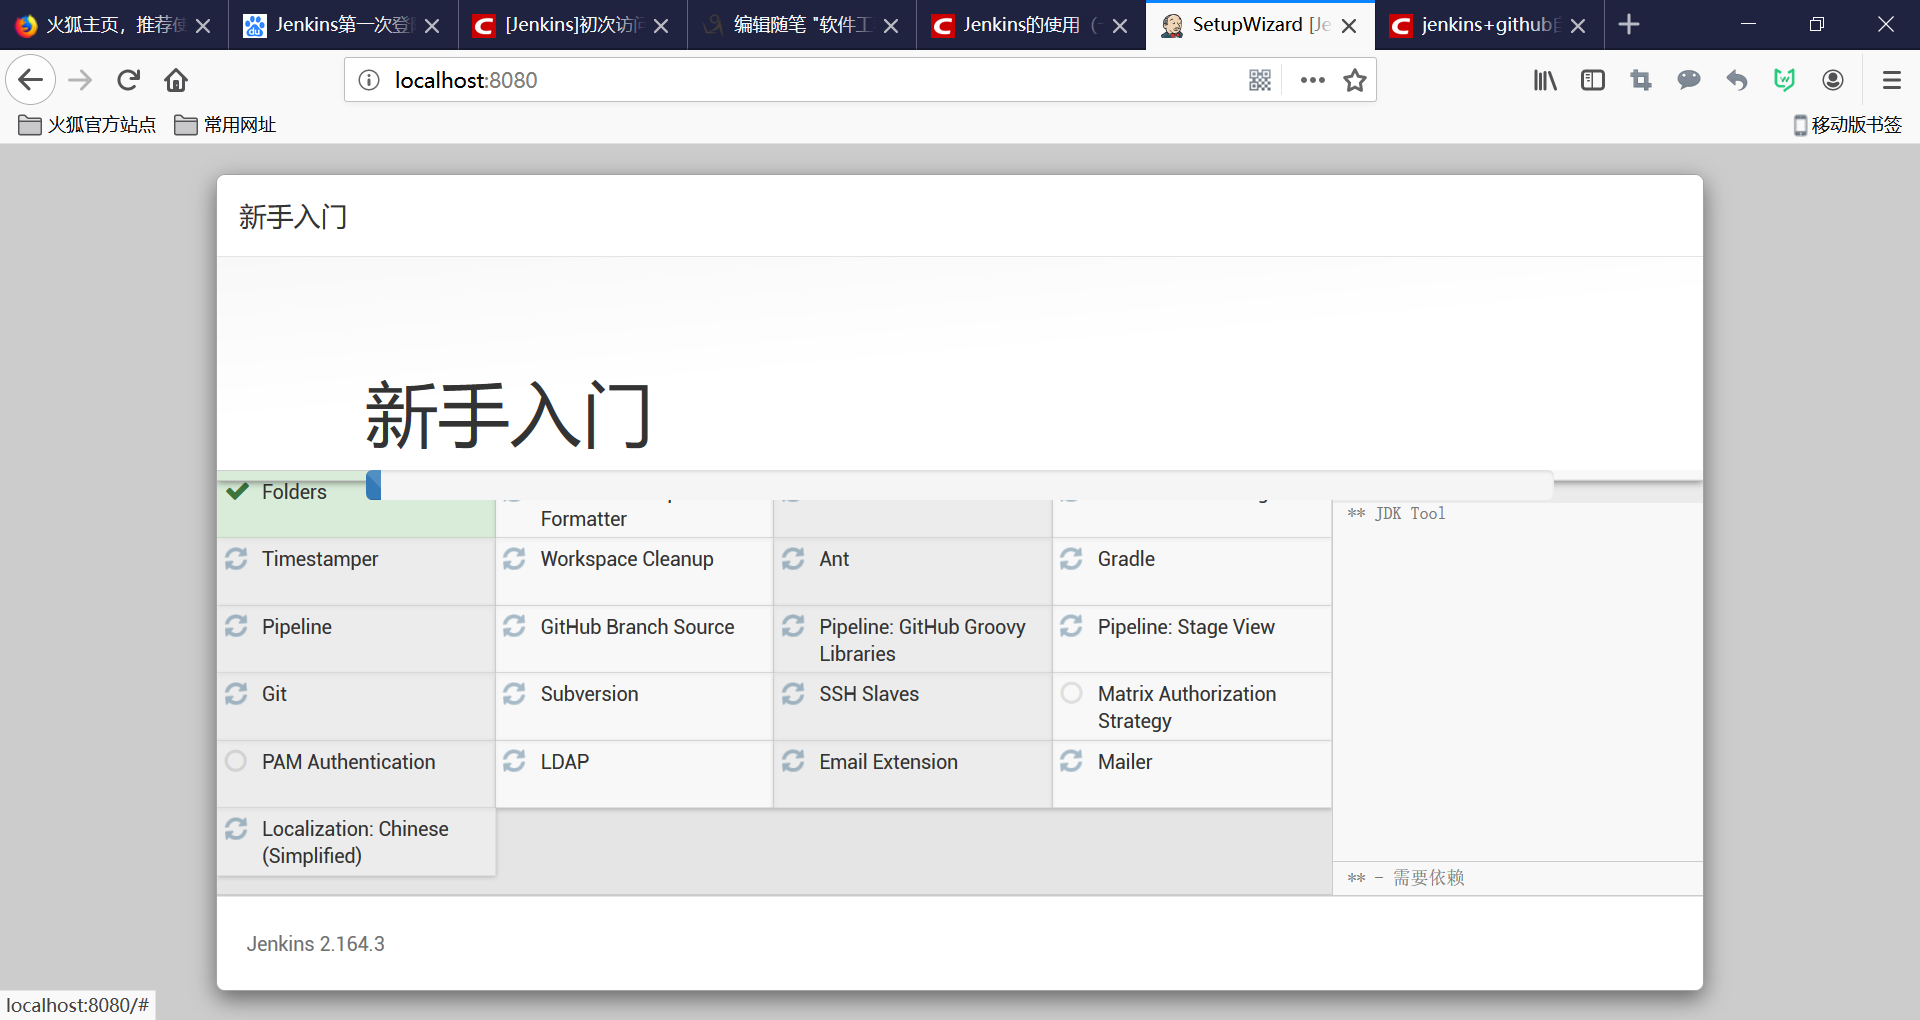Click the spinner icon beside Subversion

pyautogui.click(x=514, y=694)
